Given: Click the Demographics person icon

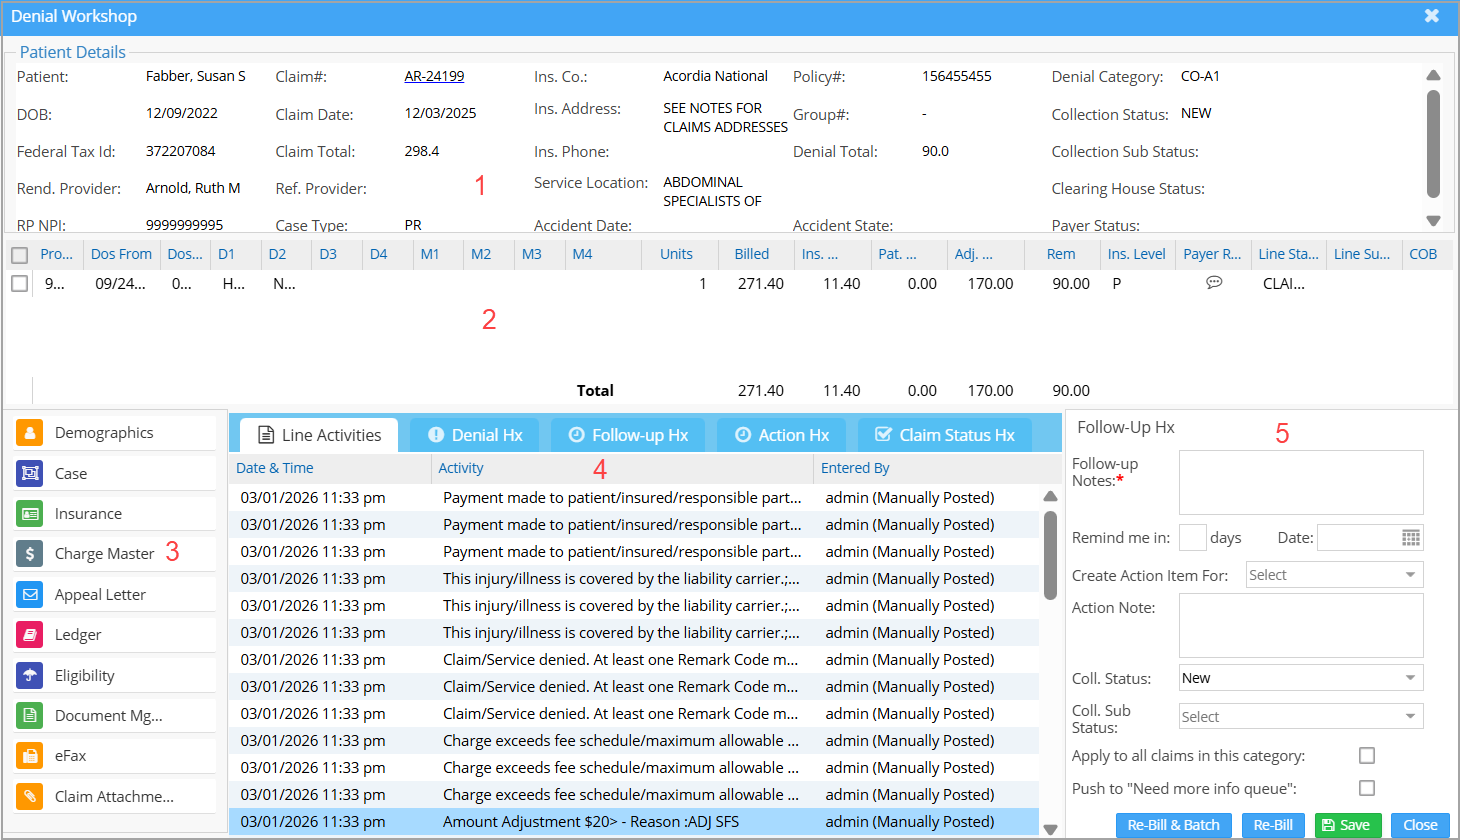Looking at the screenshot, I should tap(30, 433).
